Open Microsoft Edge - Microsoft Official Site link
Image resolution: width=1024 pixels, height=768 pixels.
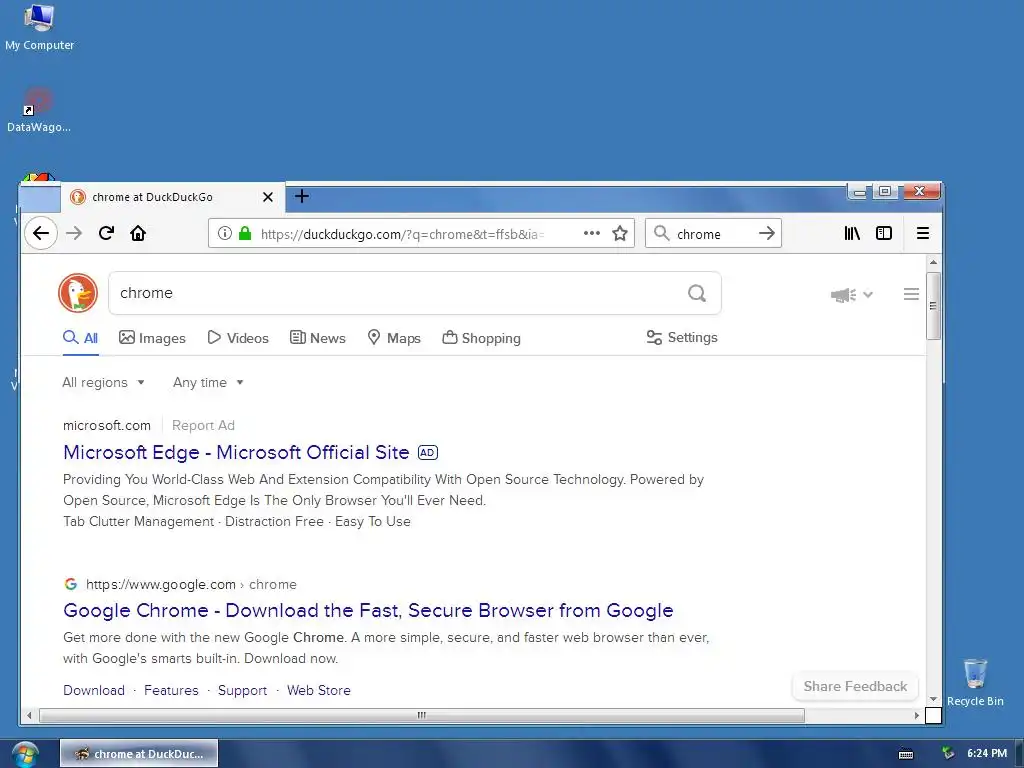pos(236,452)
